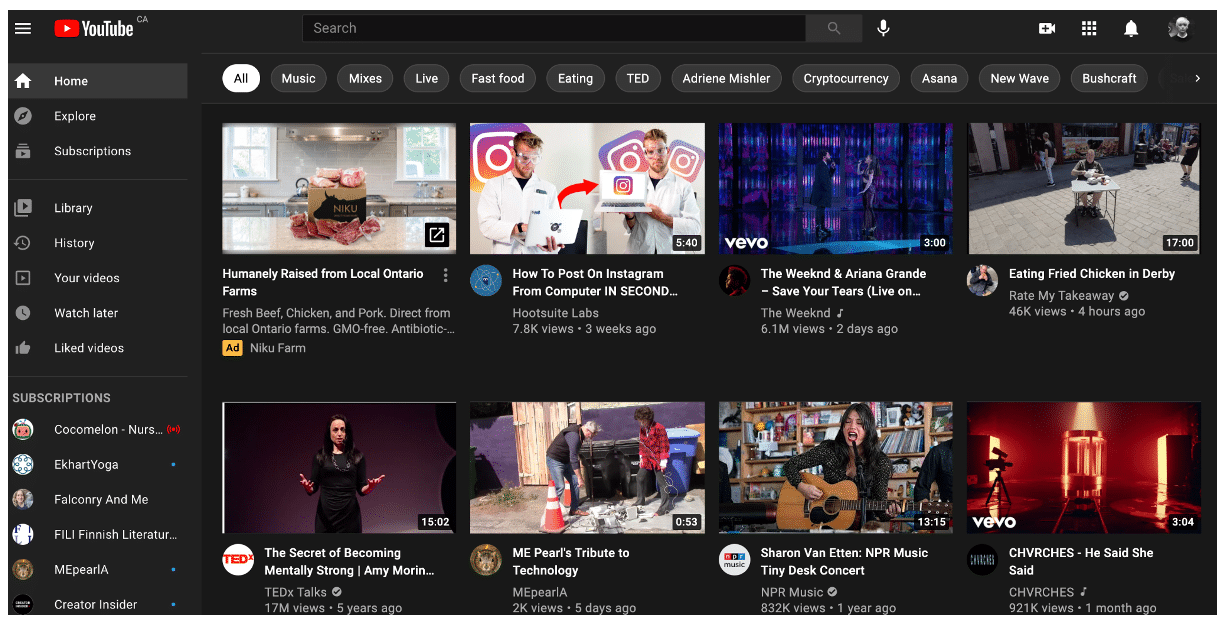Open the YouTube apps grid
1228x628 pixels.
click(x=1089, y=28)
